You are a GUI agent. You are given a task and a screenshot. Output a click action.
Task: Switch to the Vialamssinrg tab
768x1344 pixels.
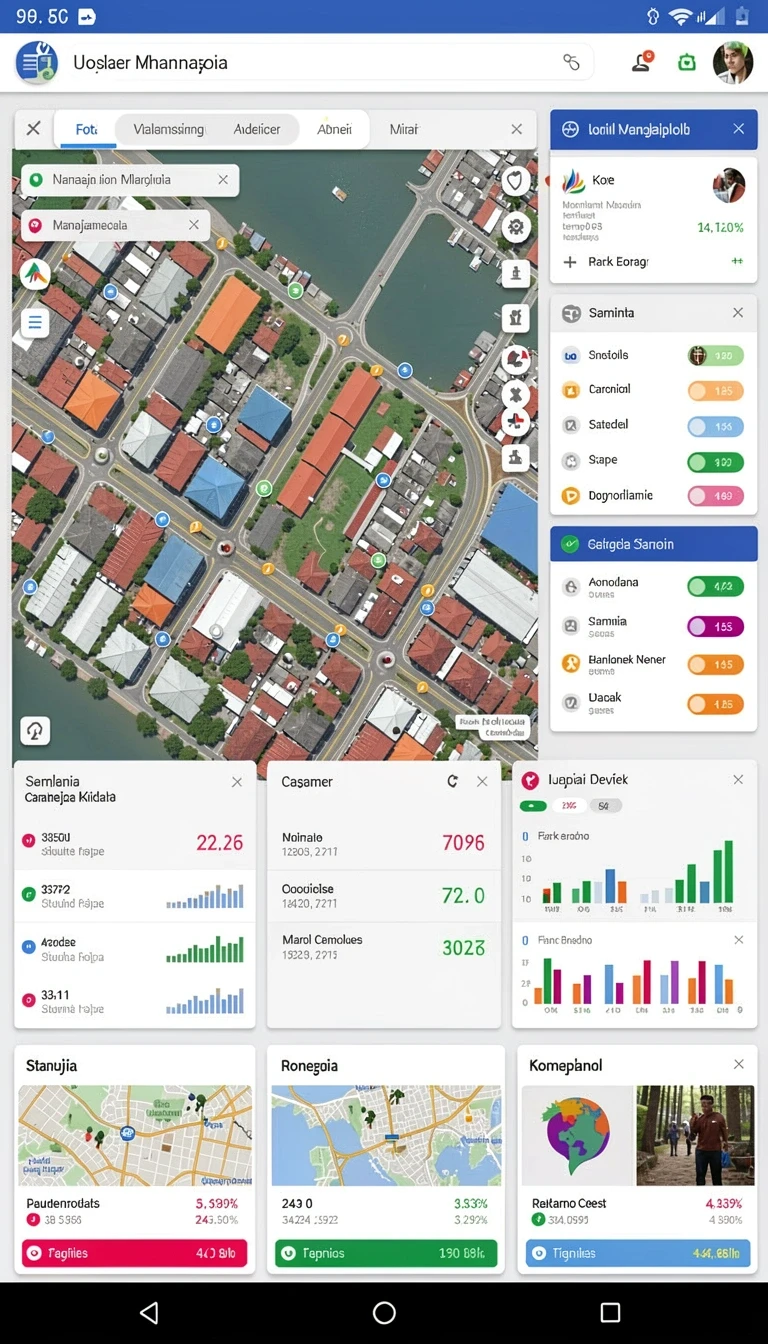tap(169, 129)
